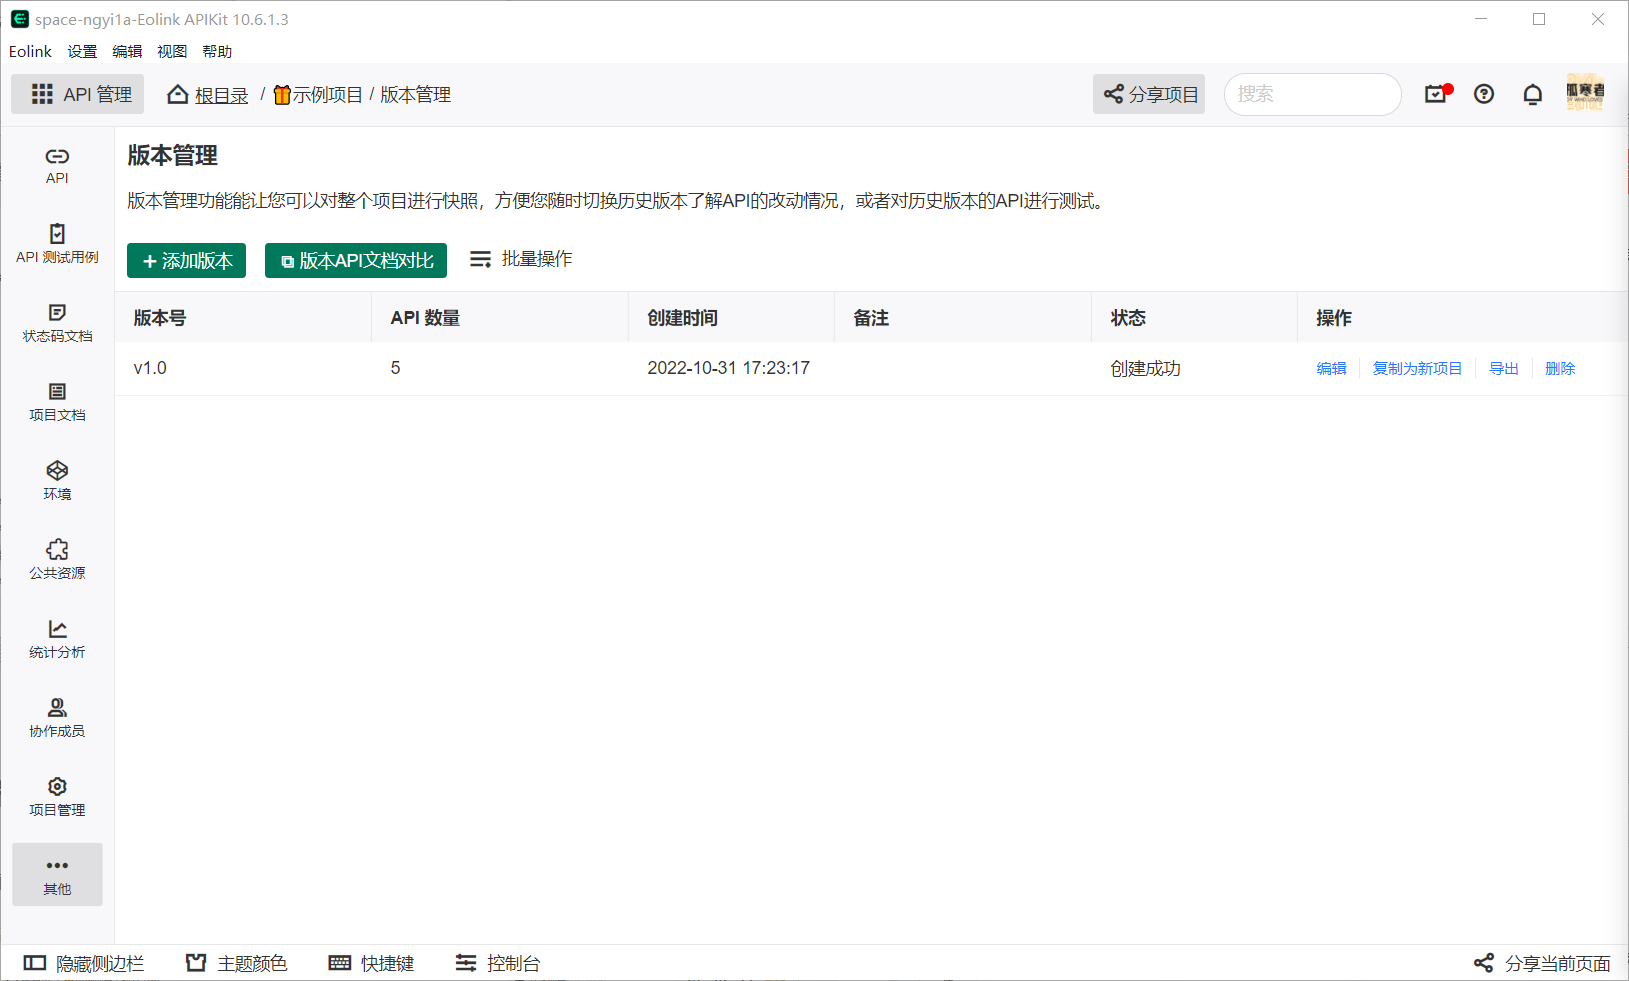Screen dimensions: 1629x981
Task: Navigate to 根目录 in the breadcrumb
Action: click(x=219, y=94)
